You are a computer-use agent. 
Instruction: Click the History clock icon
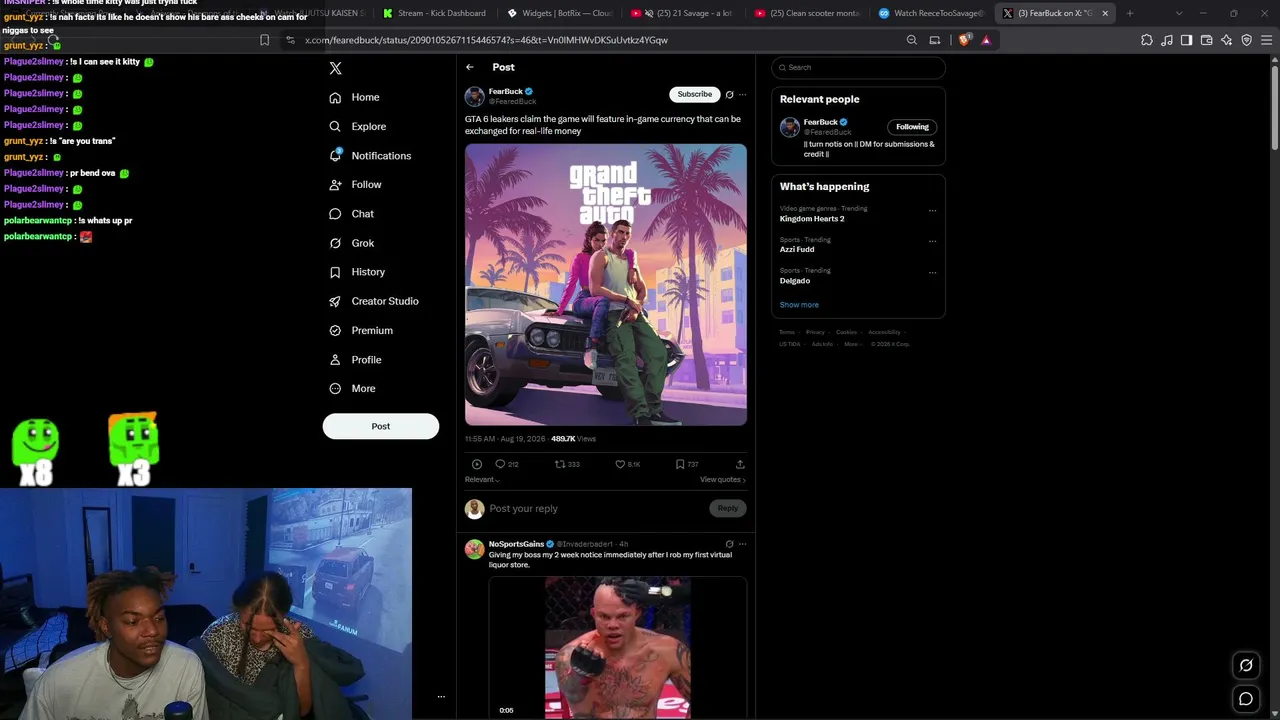tap(335, 272)
